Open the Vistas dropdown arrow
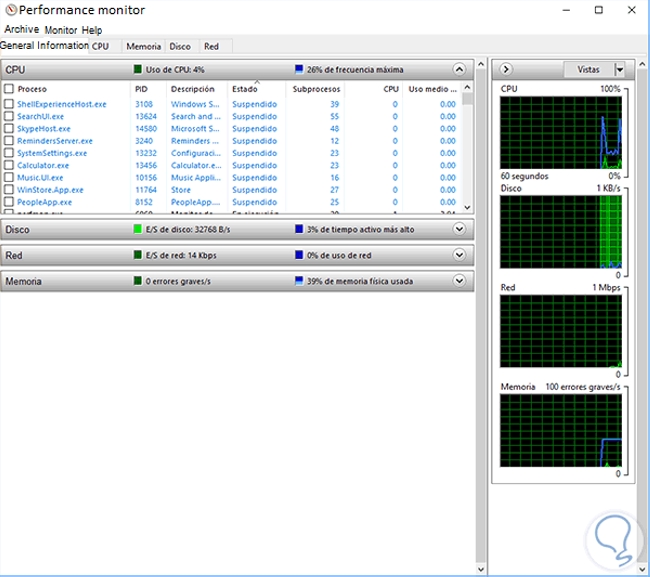The image size is (650, 577). point(619,69)
